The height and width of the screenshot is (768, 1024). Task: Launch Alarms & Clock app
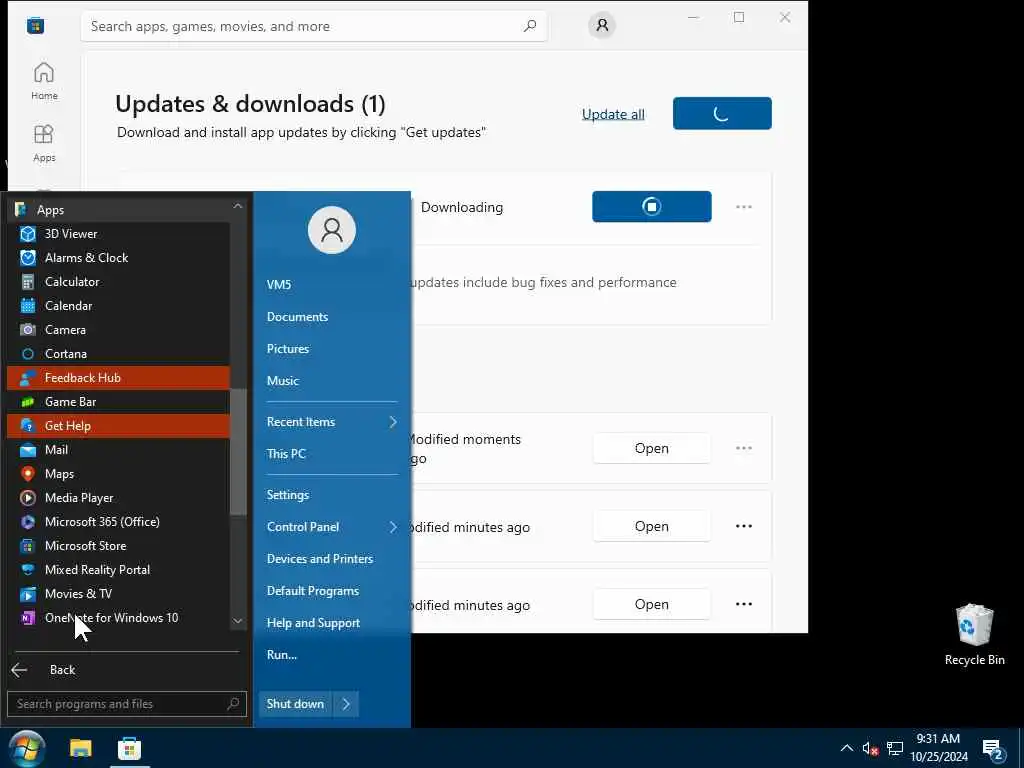click(x=118, y=258)
